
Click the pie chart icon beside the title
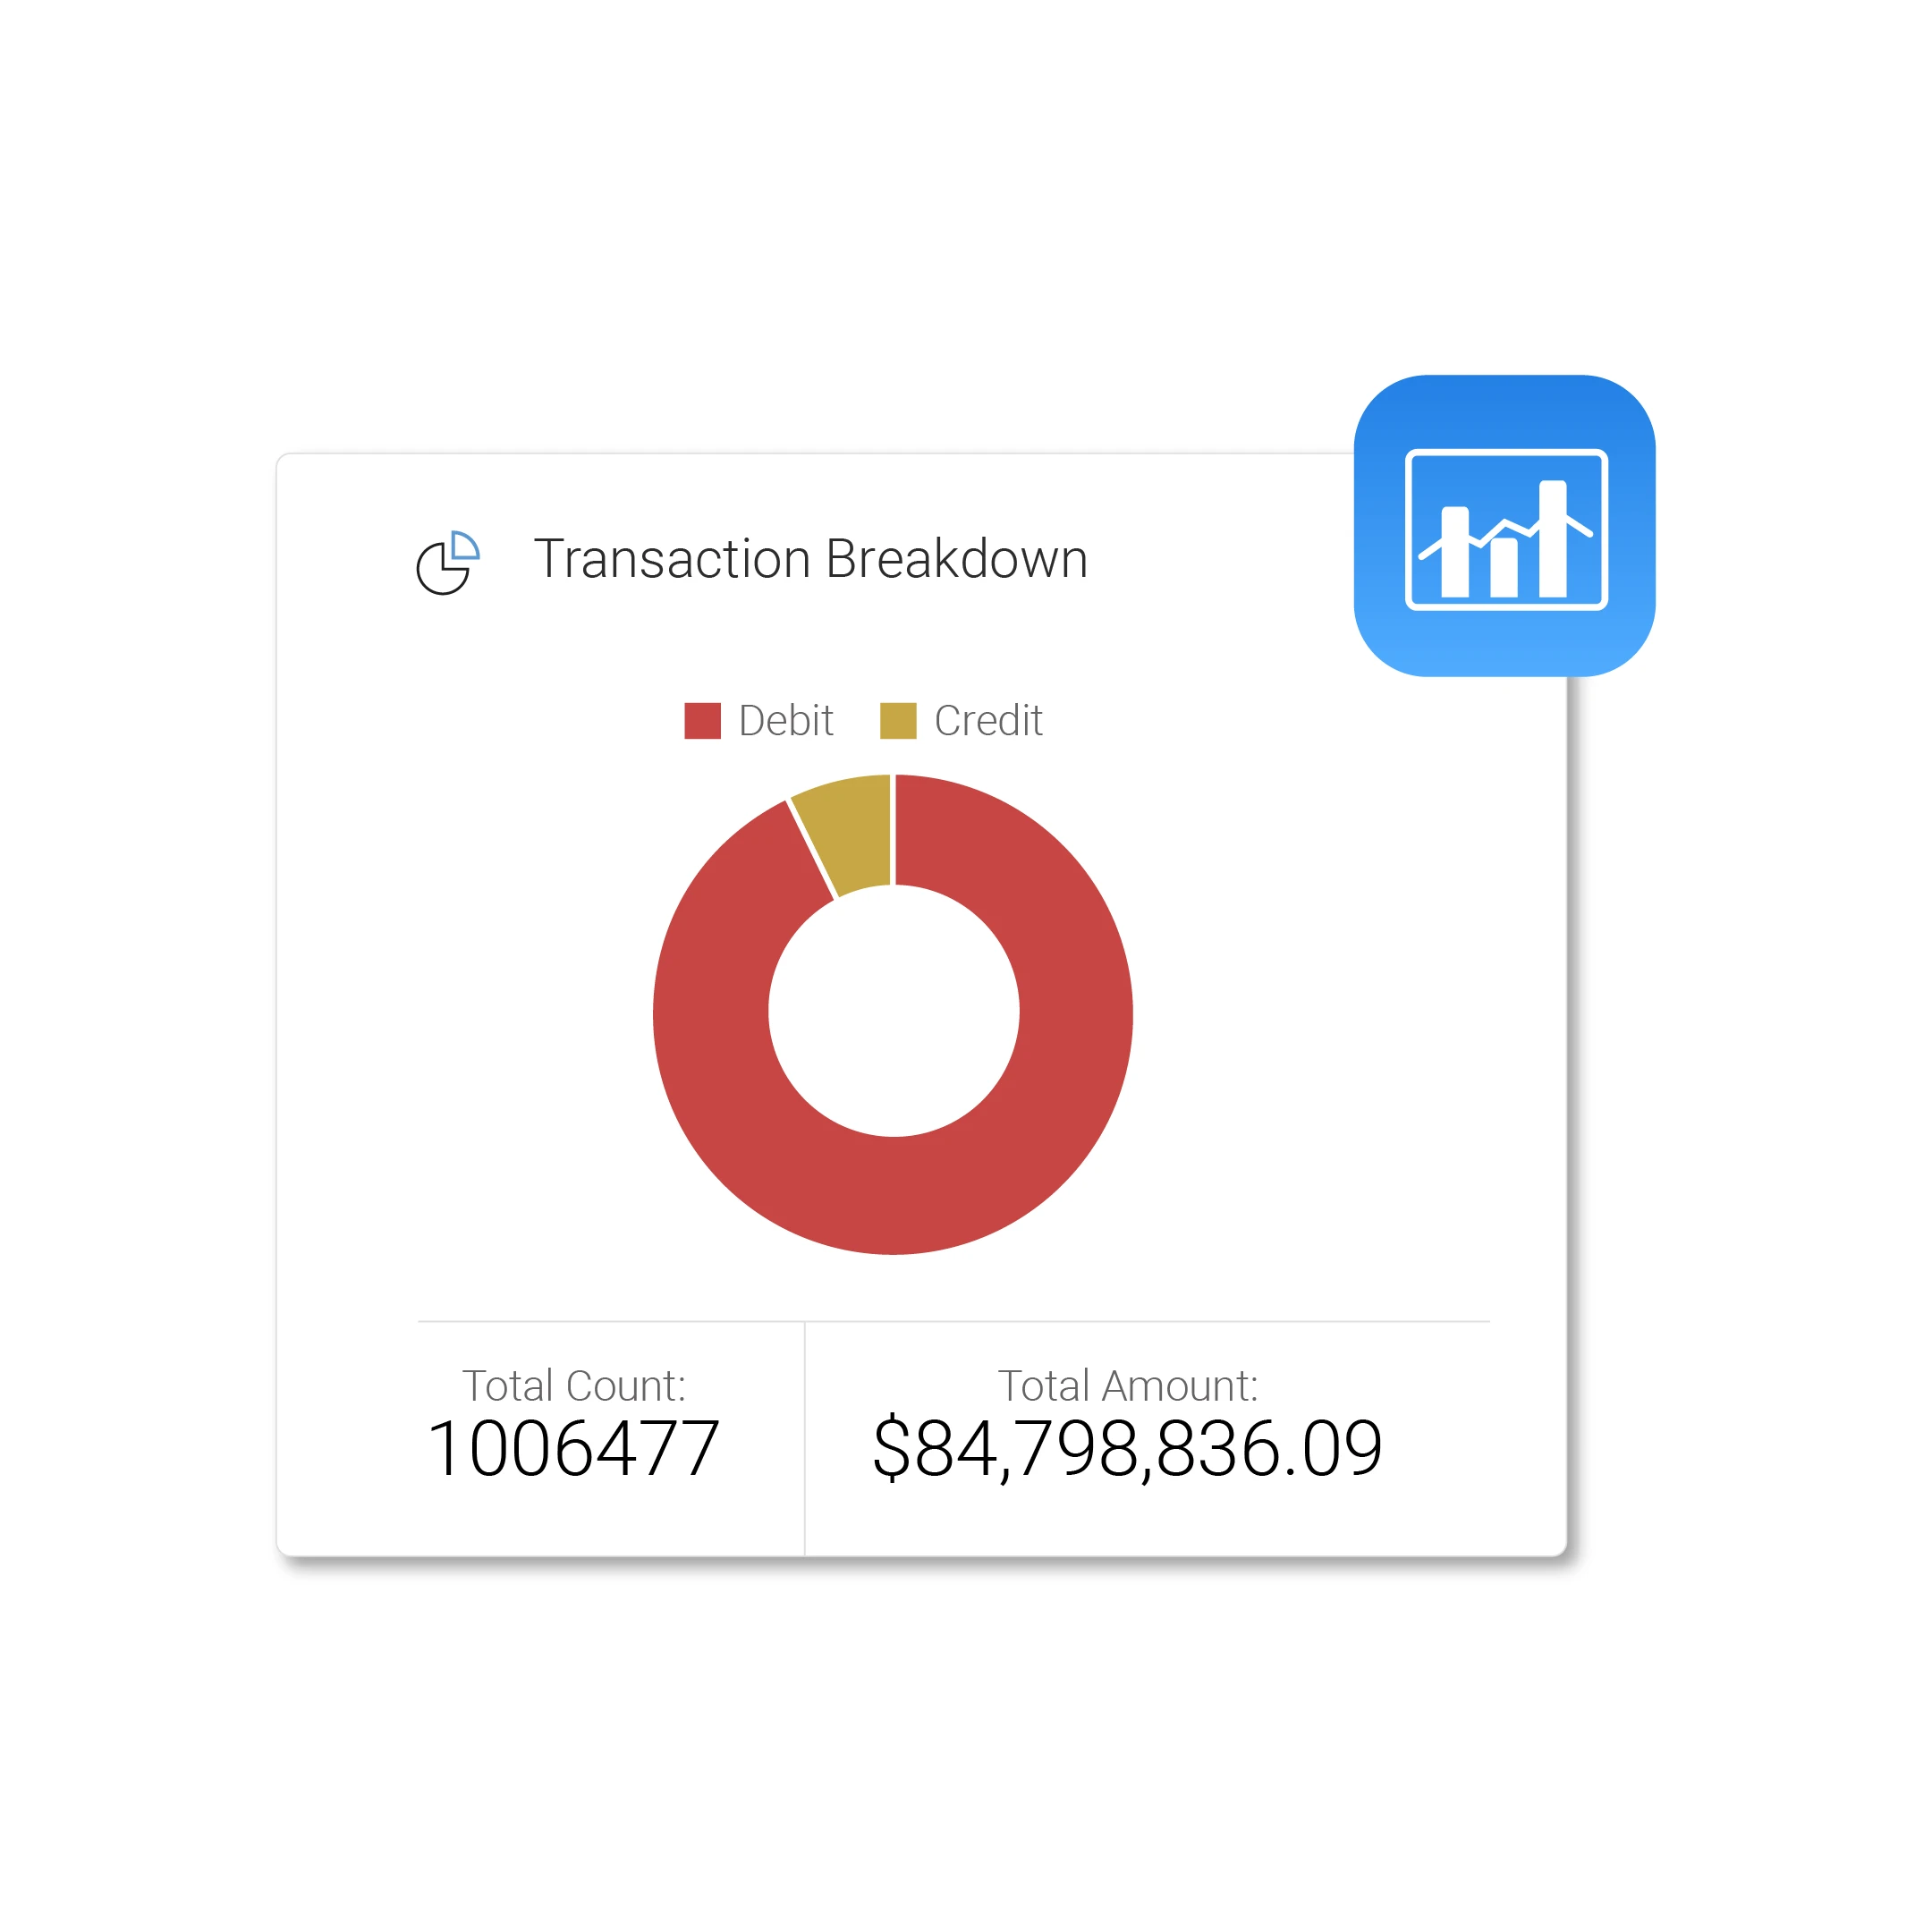pyautogui.click(x=448, y=563)
